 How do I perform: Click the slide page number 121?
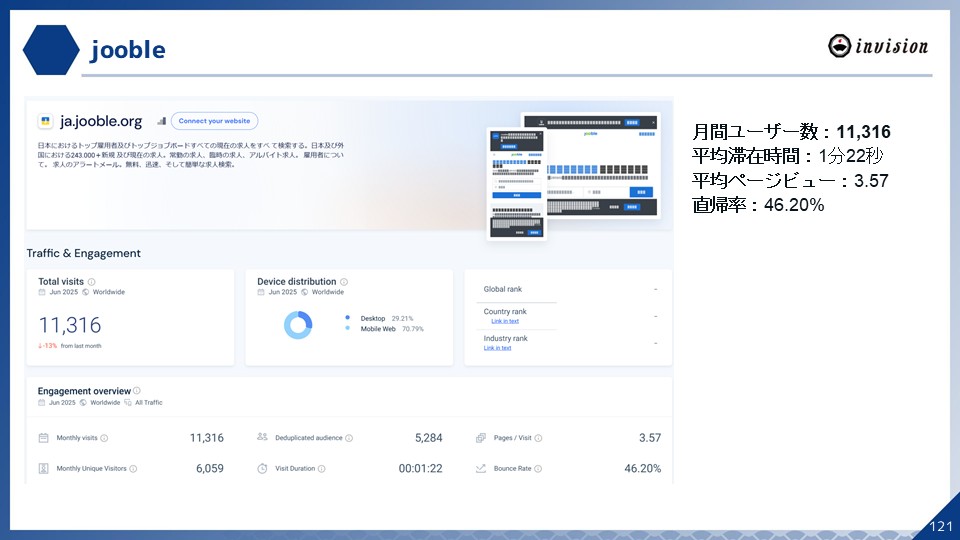click(940, 526)
